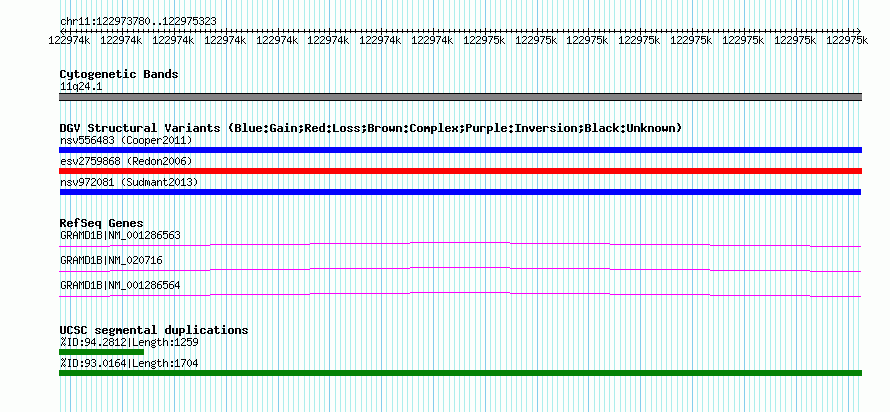890x412 pixels.
Task: Open the GRAMD1B|NM_020716 transcript label
Action: click(x=111, y=260)
